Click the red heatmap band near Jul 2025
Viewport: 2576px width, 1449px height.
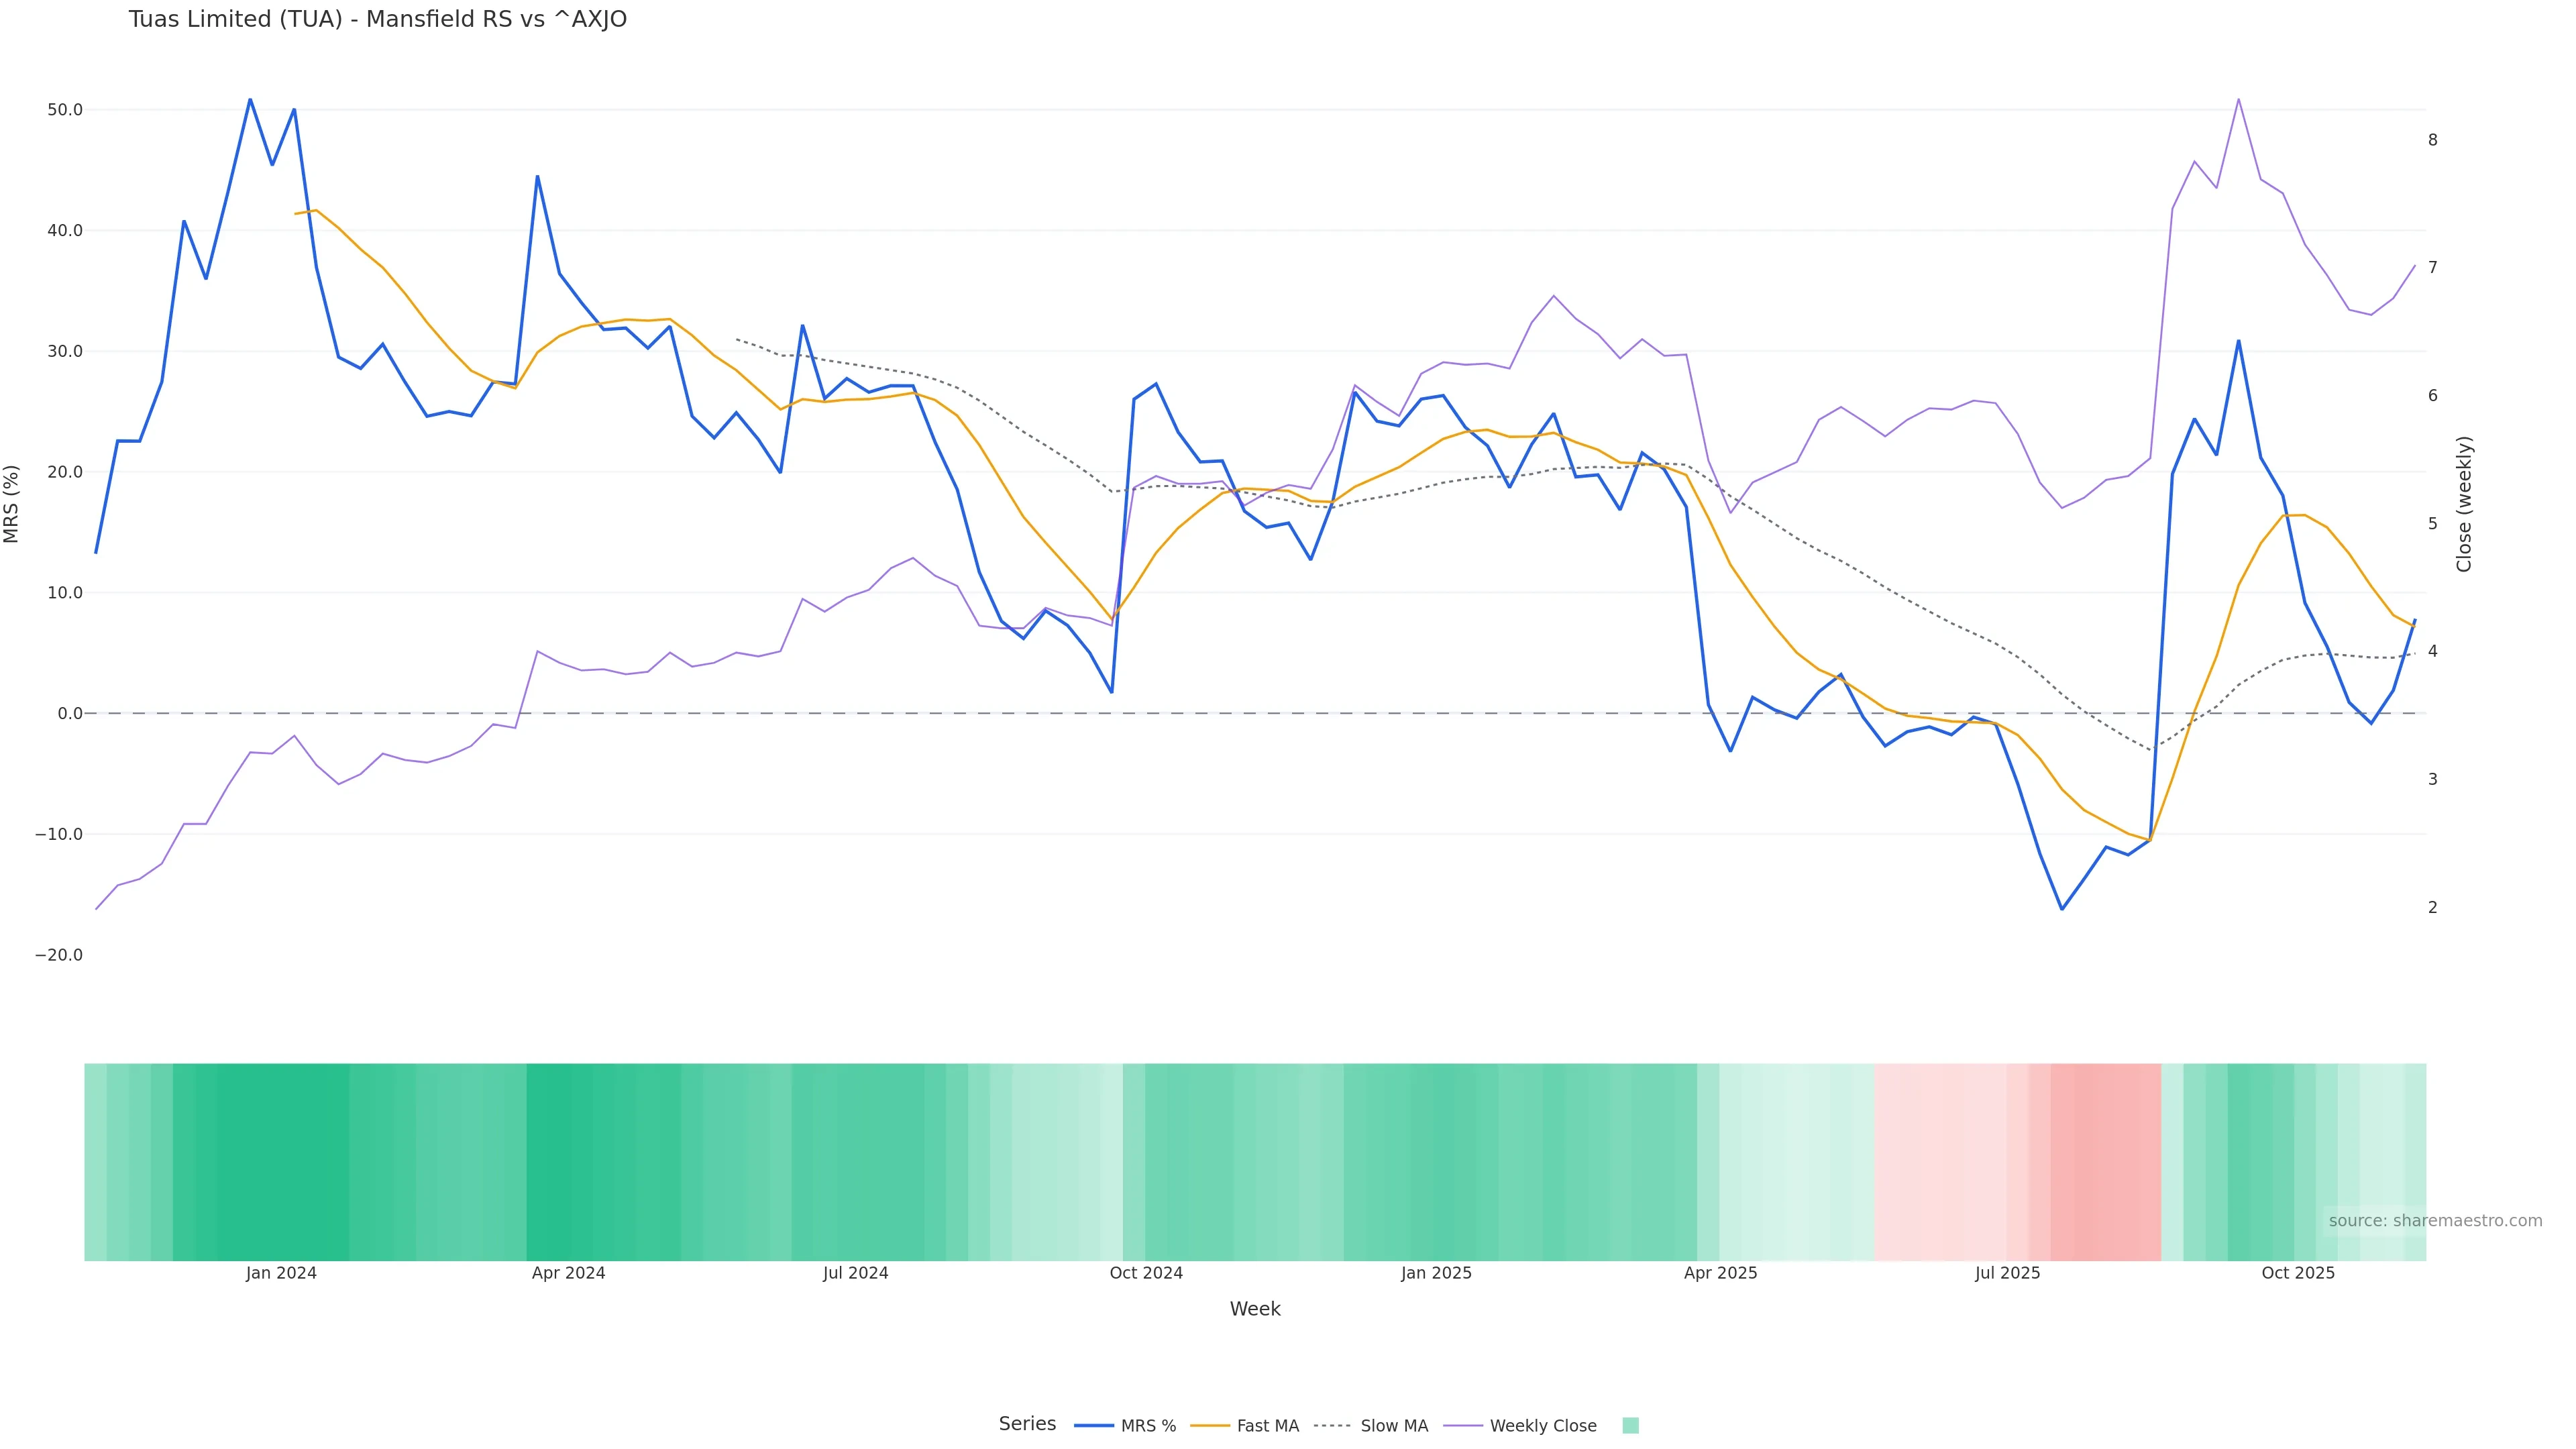(2105, 1161)
